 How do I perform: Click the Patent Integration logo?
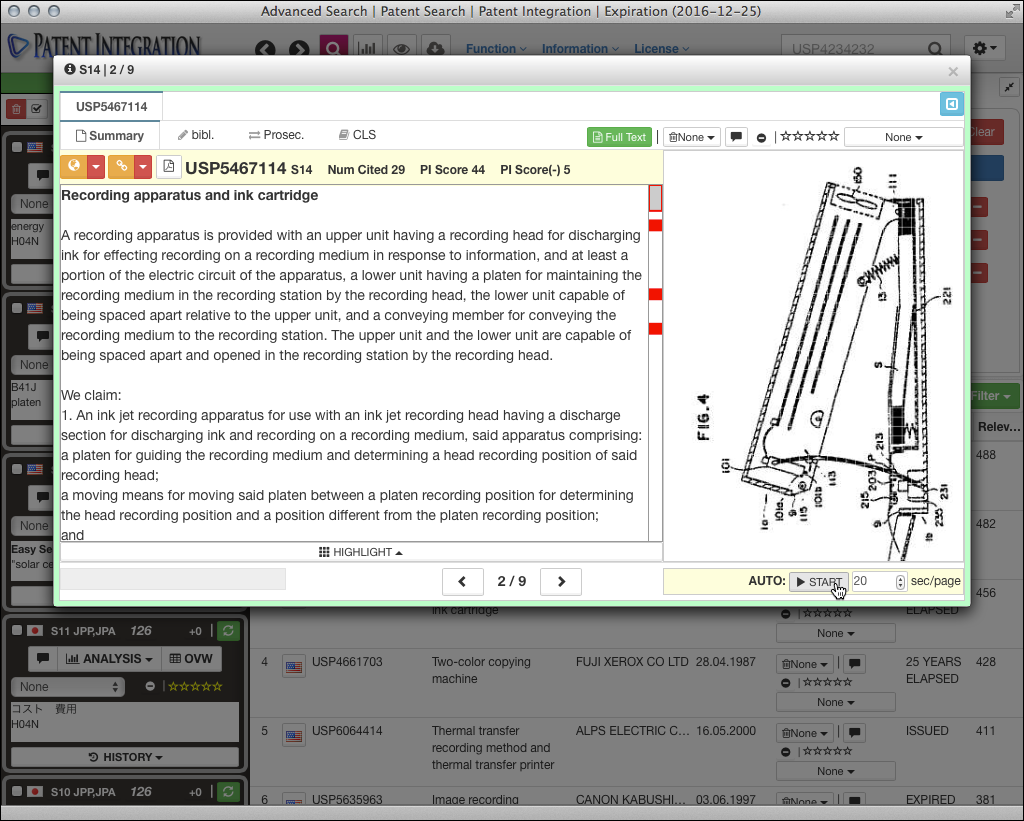pyautogui.click(x=104, y=46)
